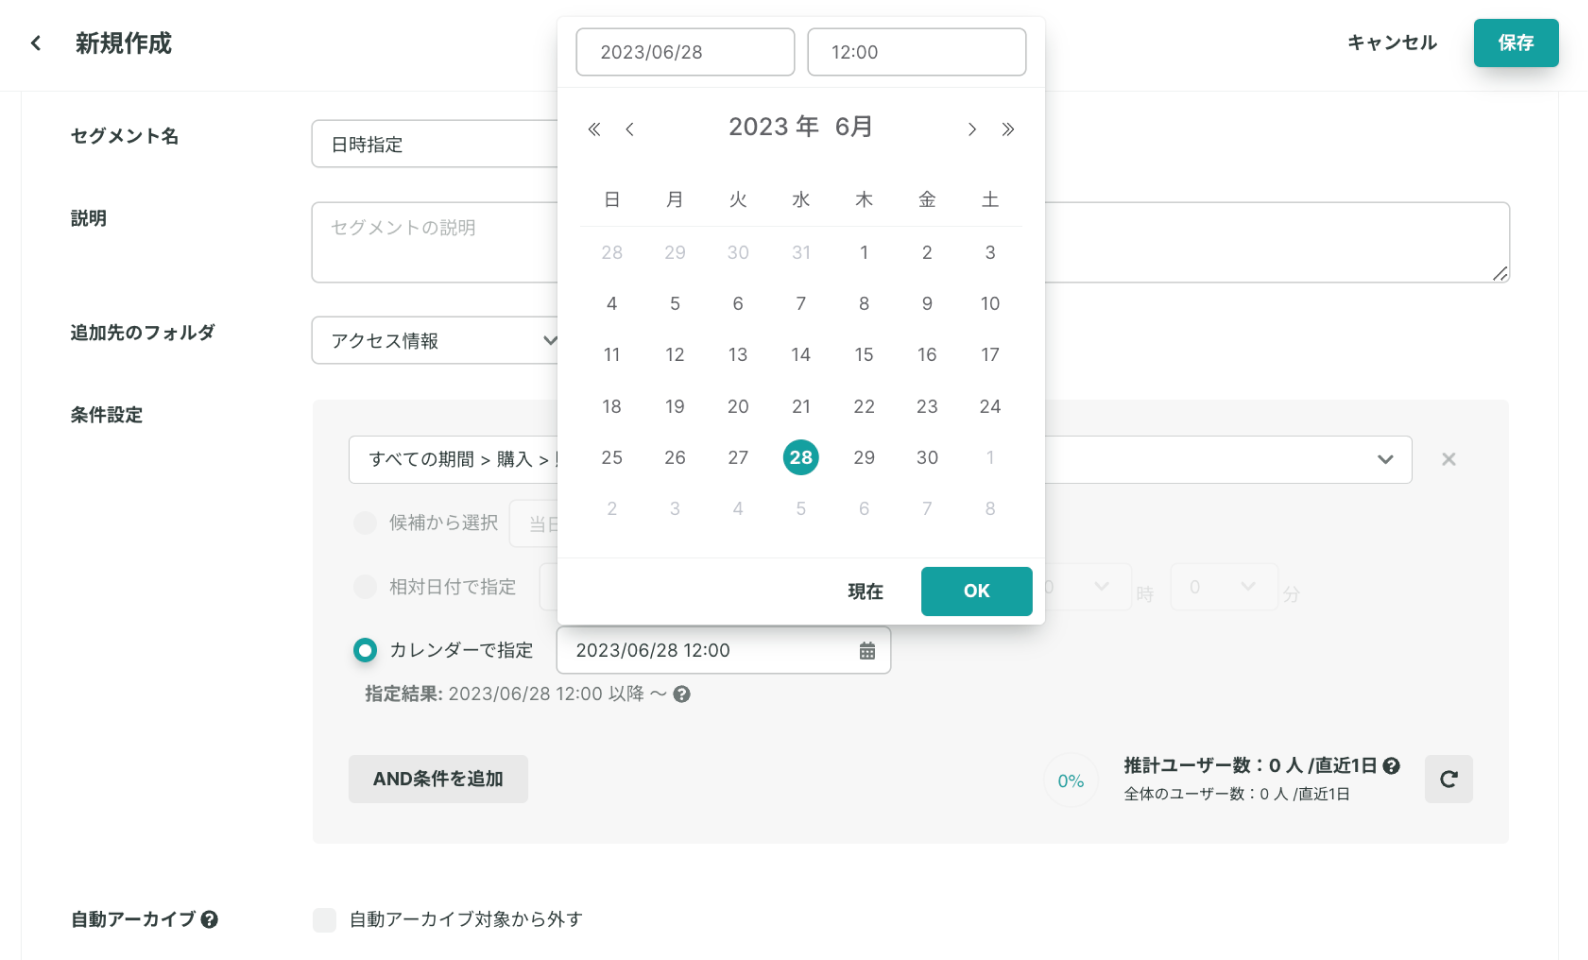Click the help icon next to 指定結果
The image size is (1588, 960).
click(682, 694)
